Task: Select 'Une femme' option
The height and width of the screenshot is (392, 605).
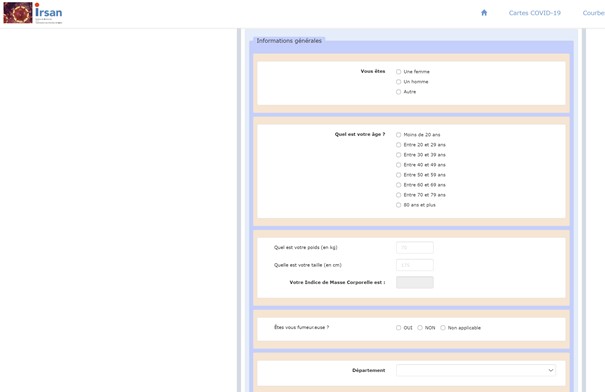Action: click(399, 72)
